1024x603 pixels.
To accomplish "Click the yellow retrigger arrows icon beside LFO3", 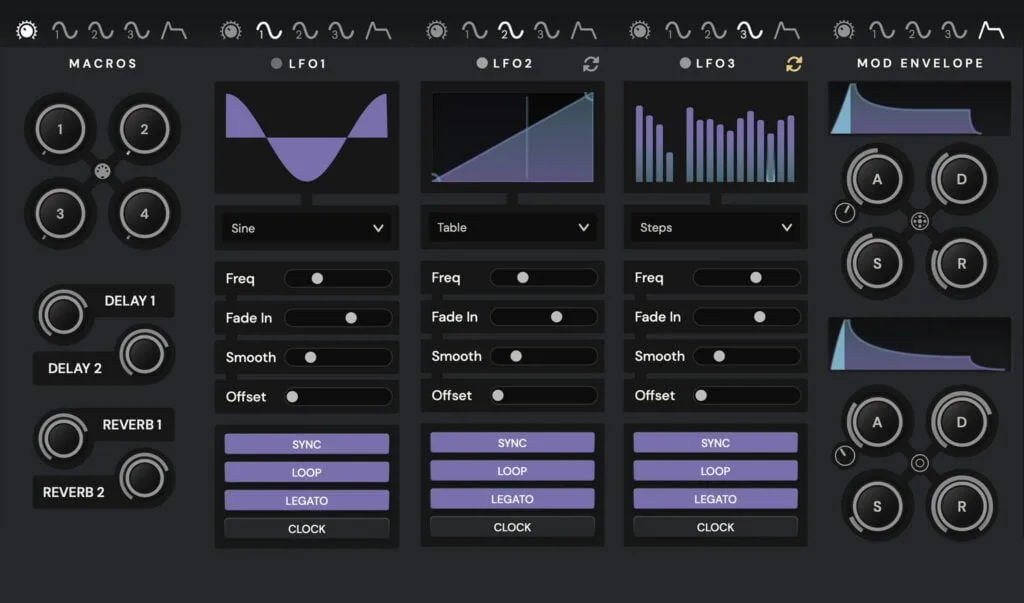I will (794, 64).
